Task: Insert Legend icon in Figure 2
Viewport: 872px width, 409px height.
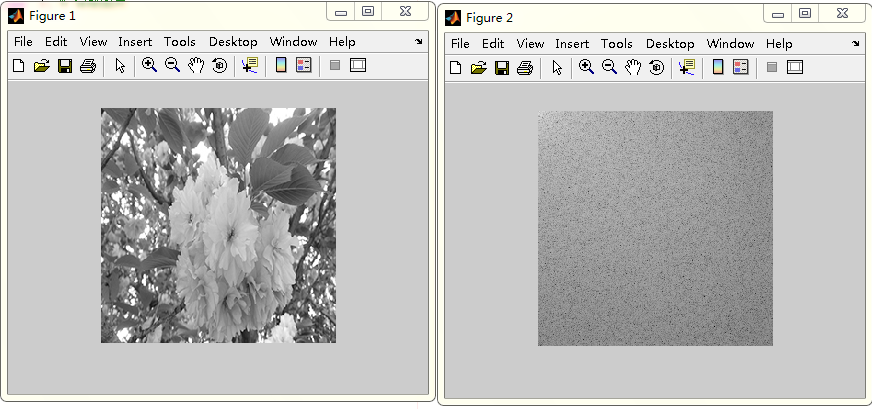Action: point(741,67)
